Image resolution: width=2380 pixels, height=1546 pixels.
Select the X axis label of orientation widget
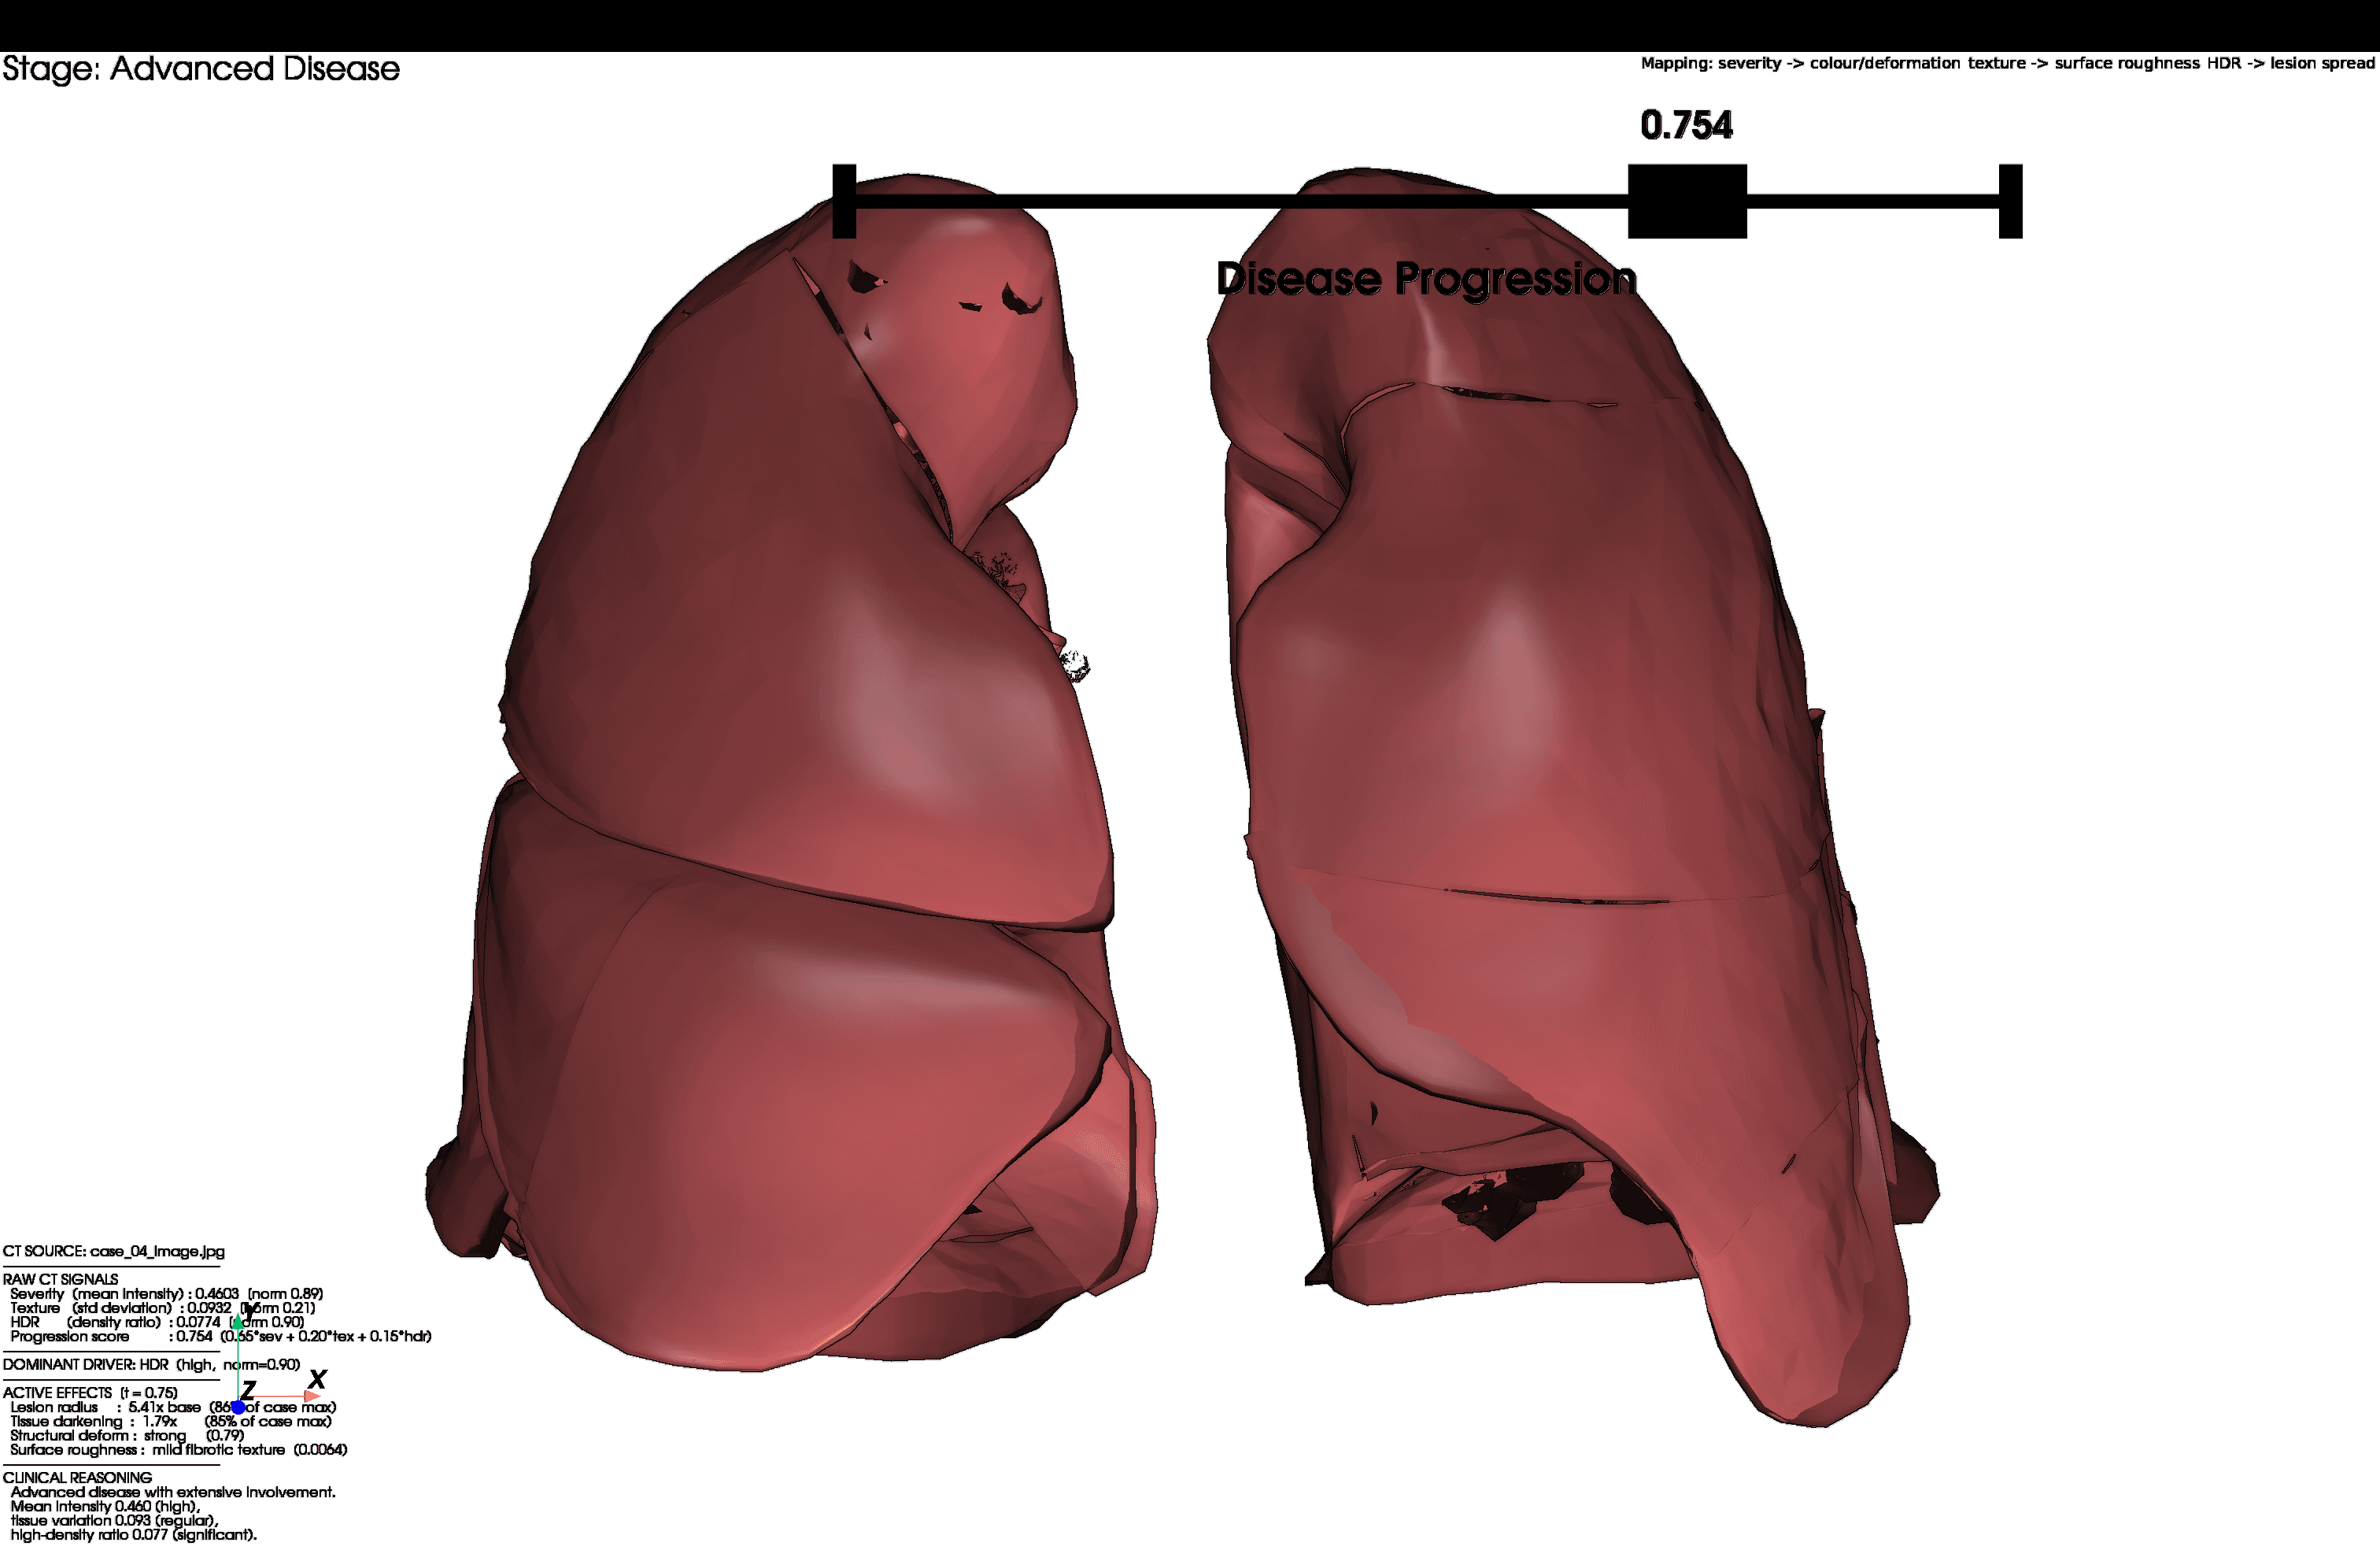tap(317, 1380)
